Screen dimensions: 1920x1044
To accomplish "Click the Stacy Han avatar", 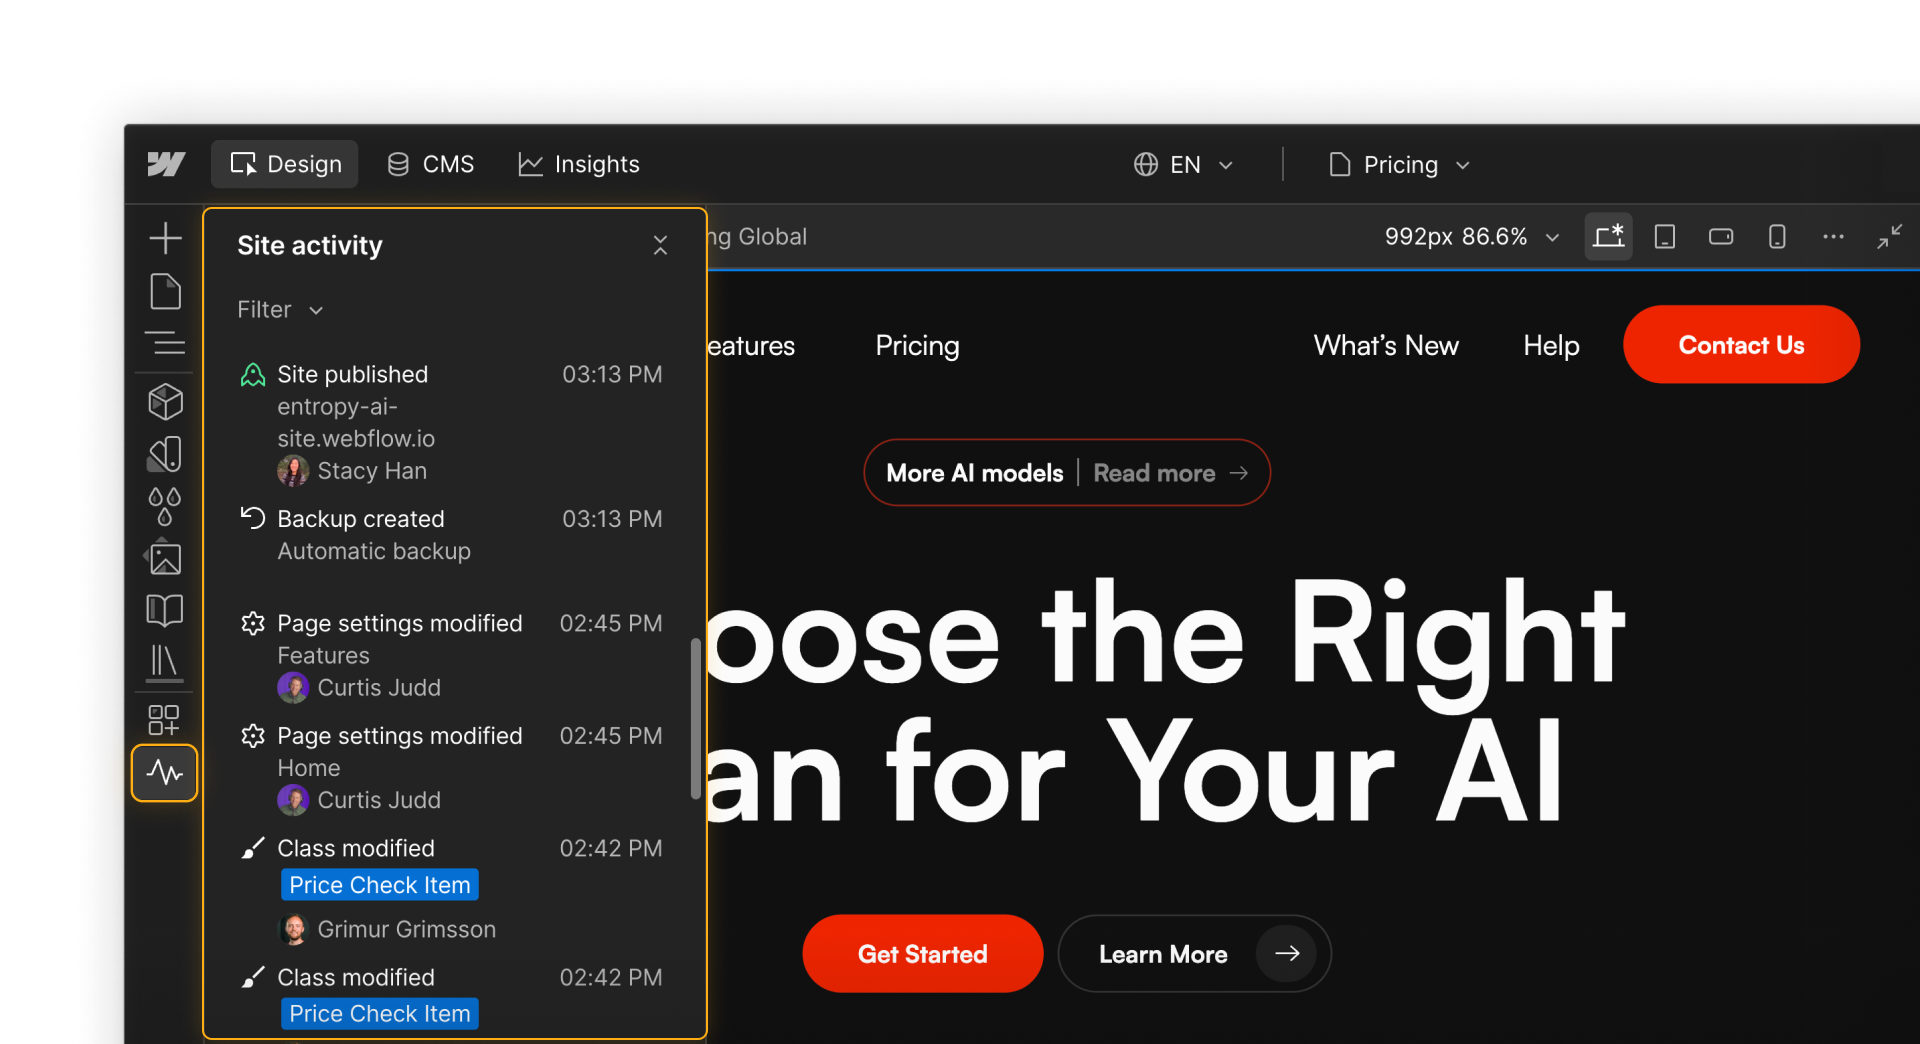I will coord(293,471).
